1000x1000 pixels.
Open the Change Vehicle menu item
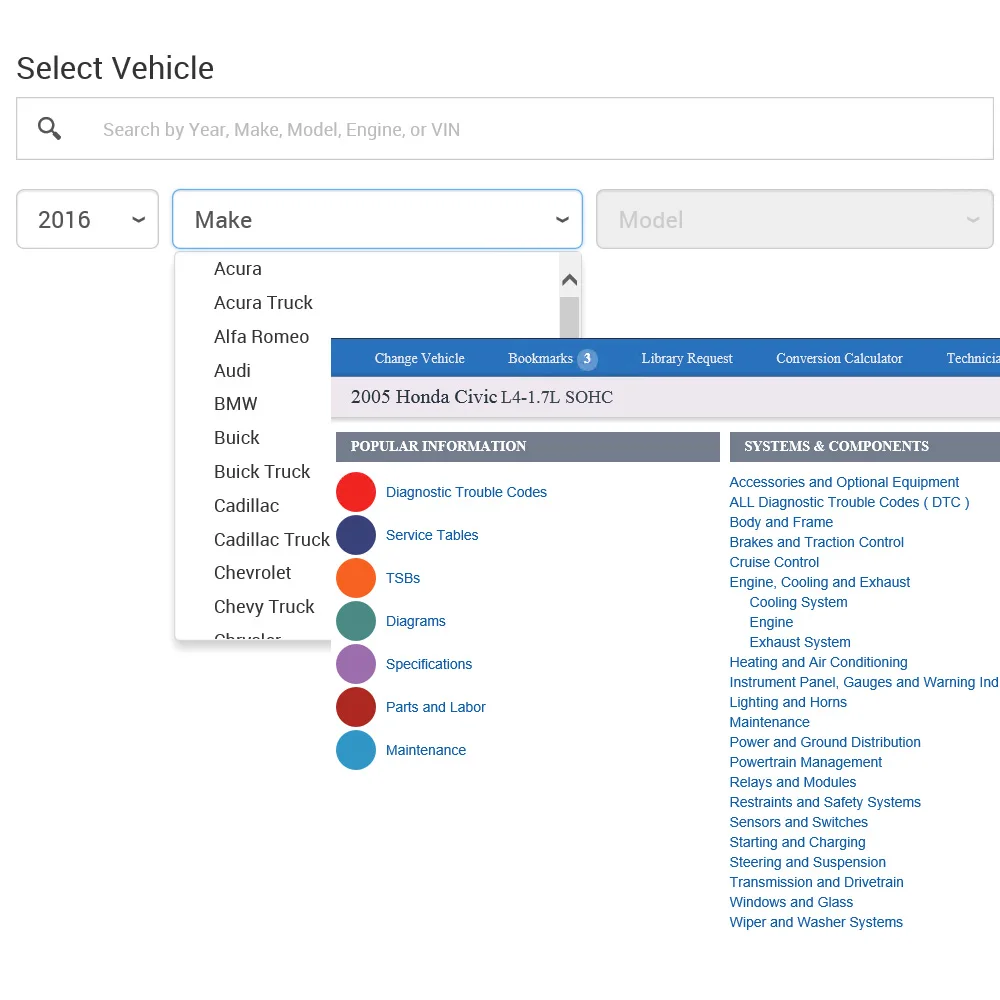coord(419,358)
